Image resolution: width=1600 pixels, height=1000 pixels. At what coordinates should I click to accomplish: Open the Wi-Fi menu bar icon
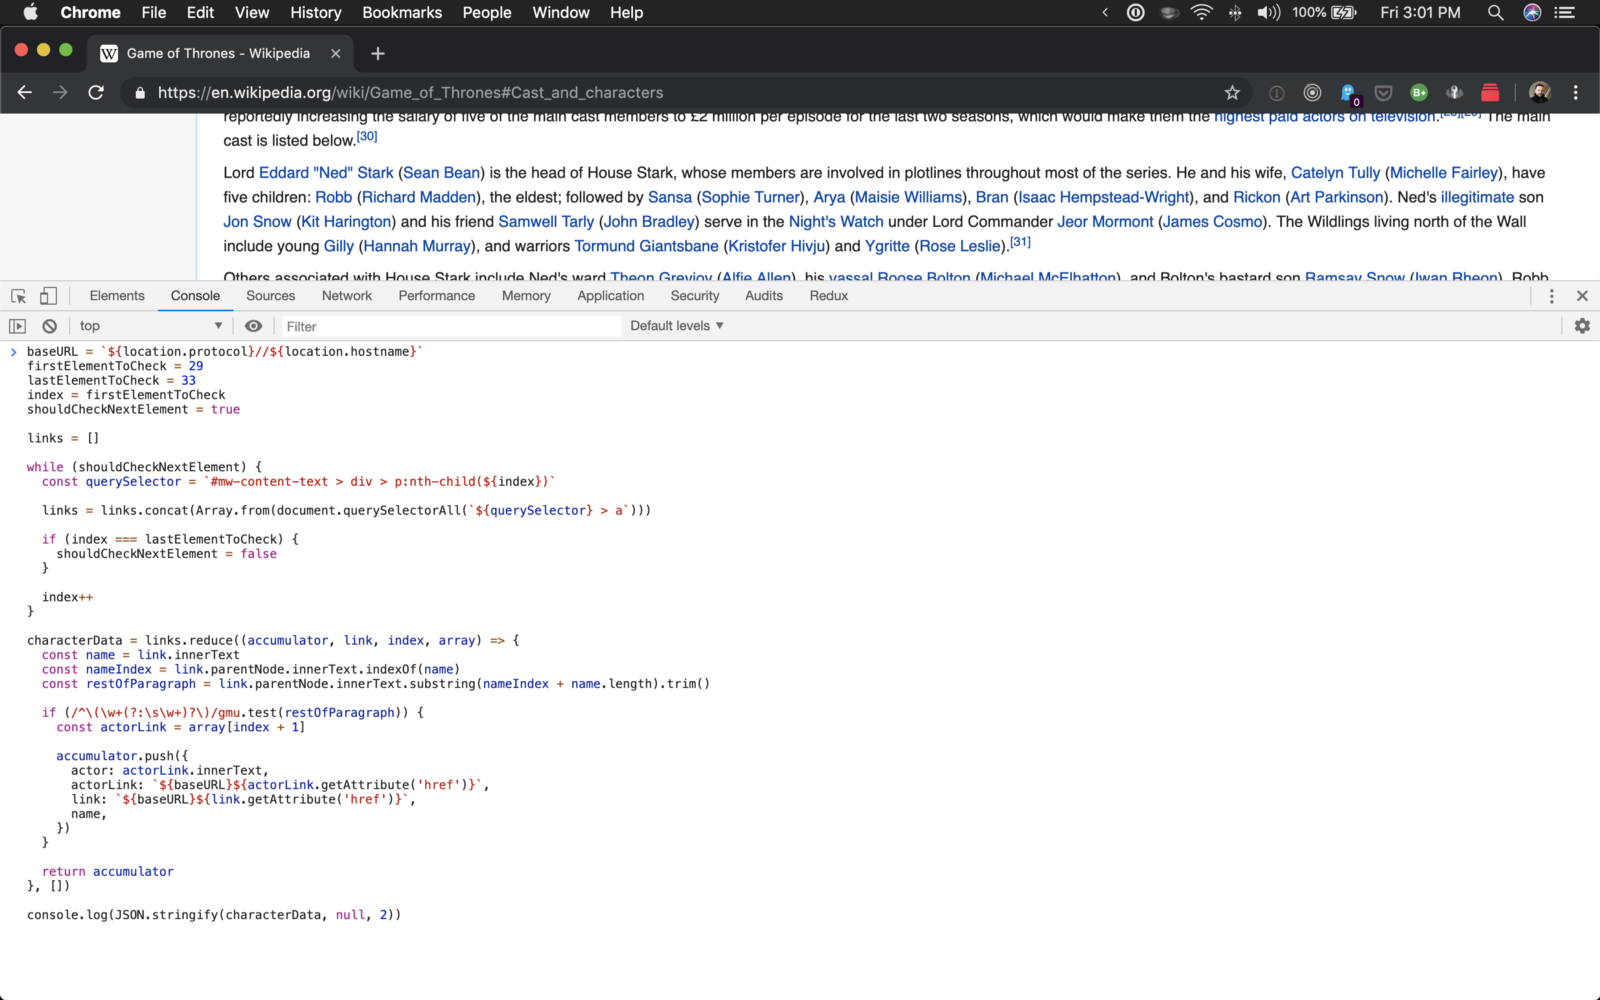coord(1202,13)
